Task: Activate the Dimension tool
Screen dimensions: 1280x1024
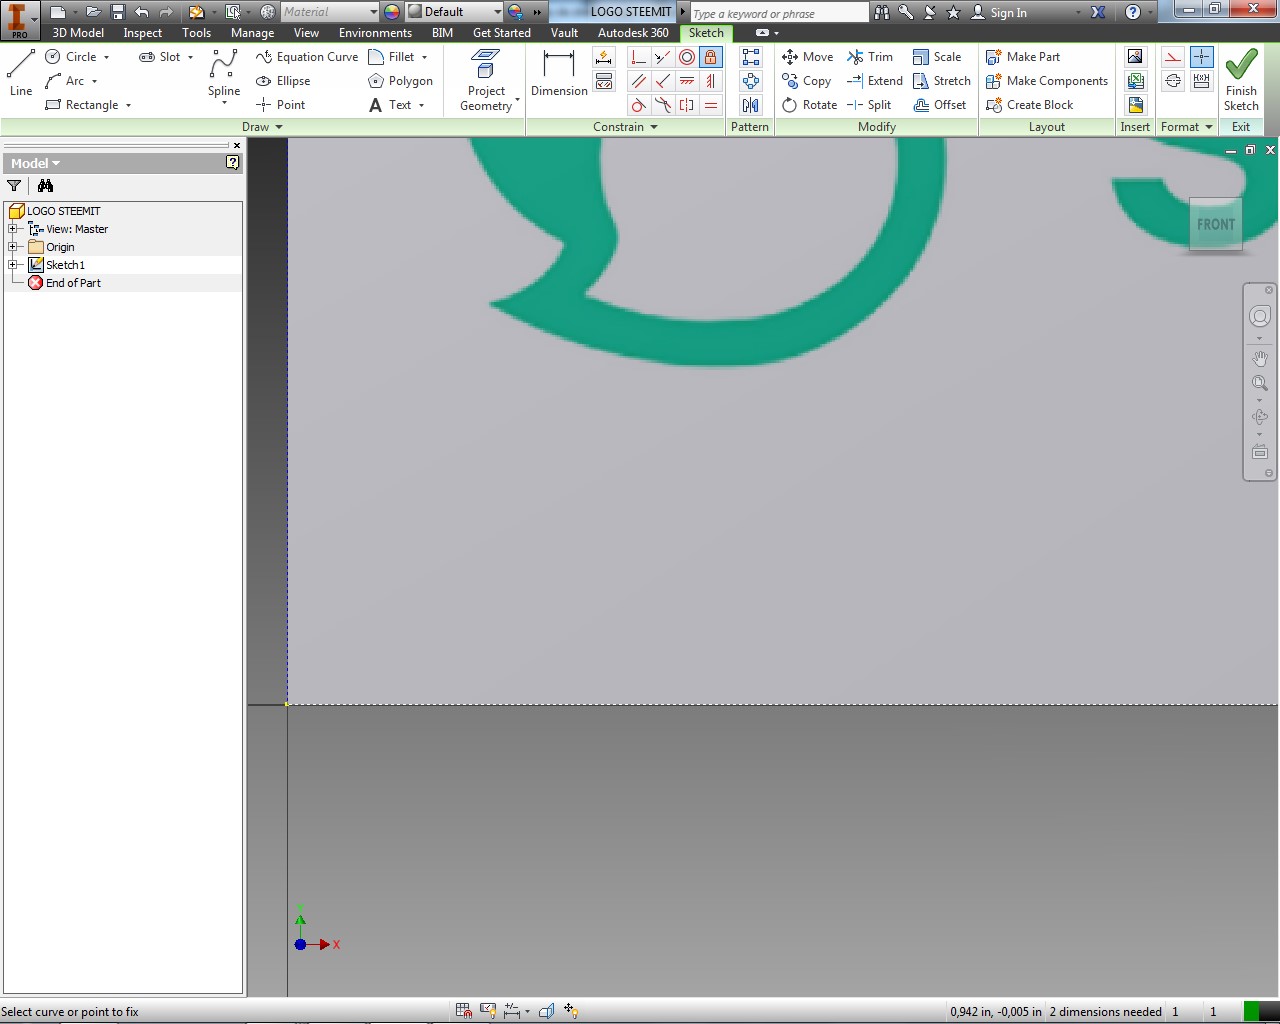Action: [559, 73]
